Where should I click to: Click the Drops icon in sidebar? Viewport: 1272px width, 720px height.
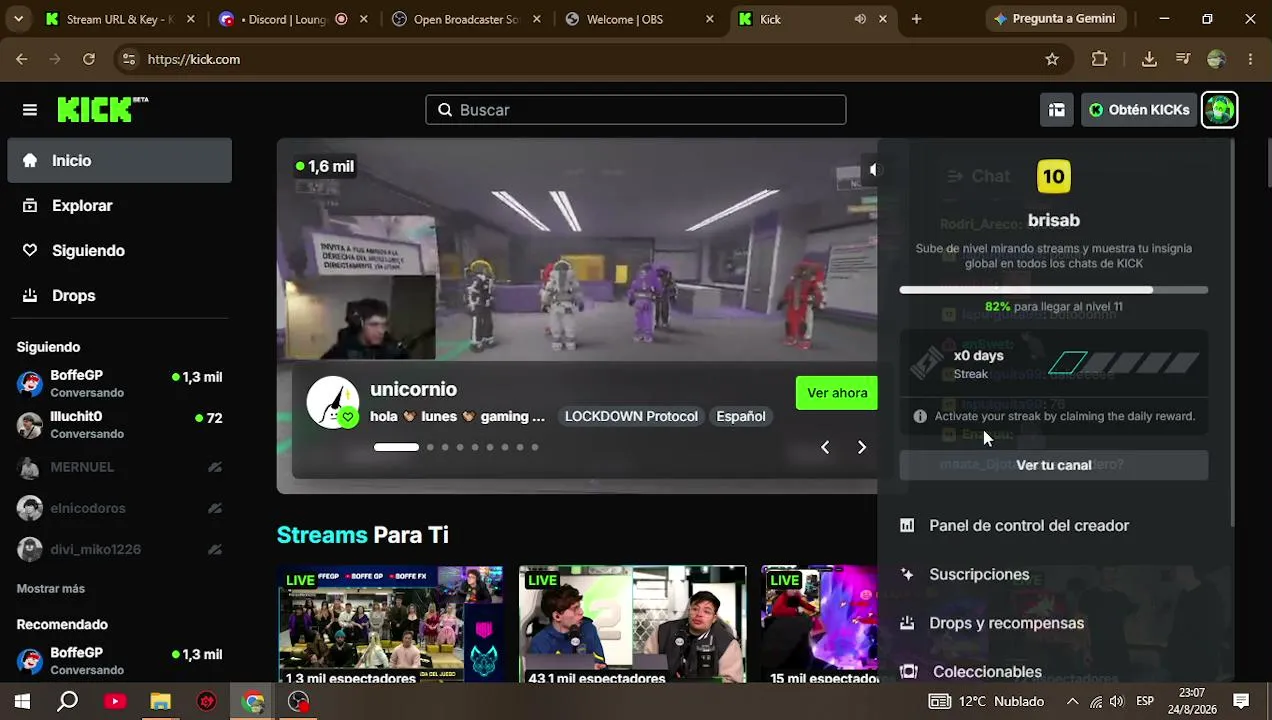(30, 295)
